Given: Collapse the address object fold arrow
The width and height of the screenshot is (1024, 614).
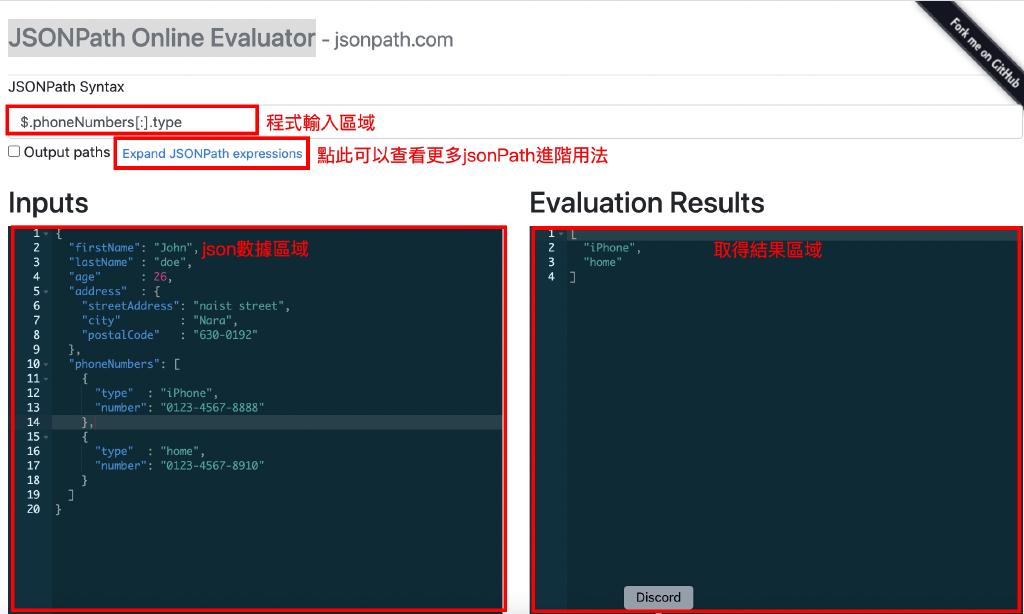Looking at the screenshot, I should coord(46,292).
